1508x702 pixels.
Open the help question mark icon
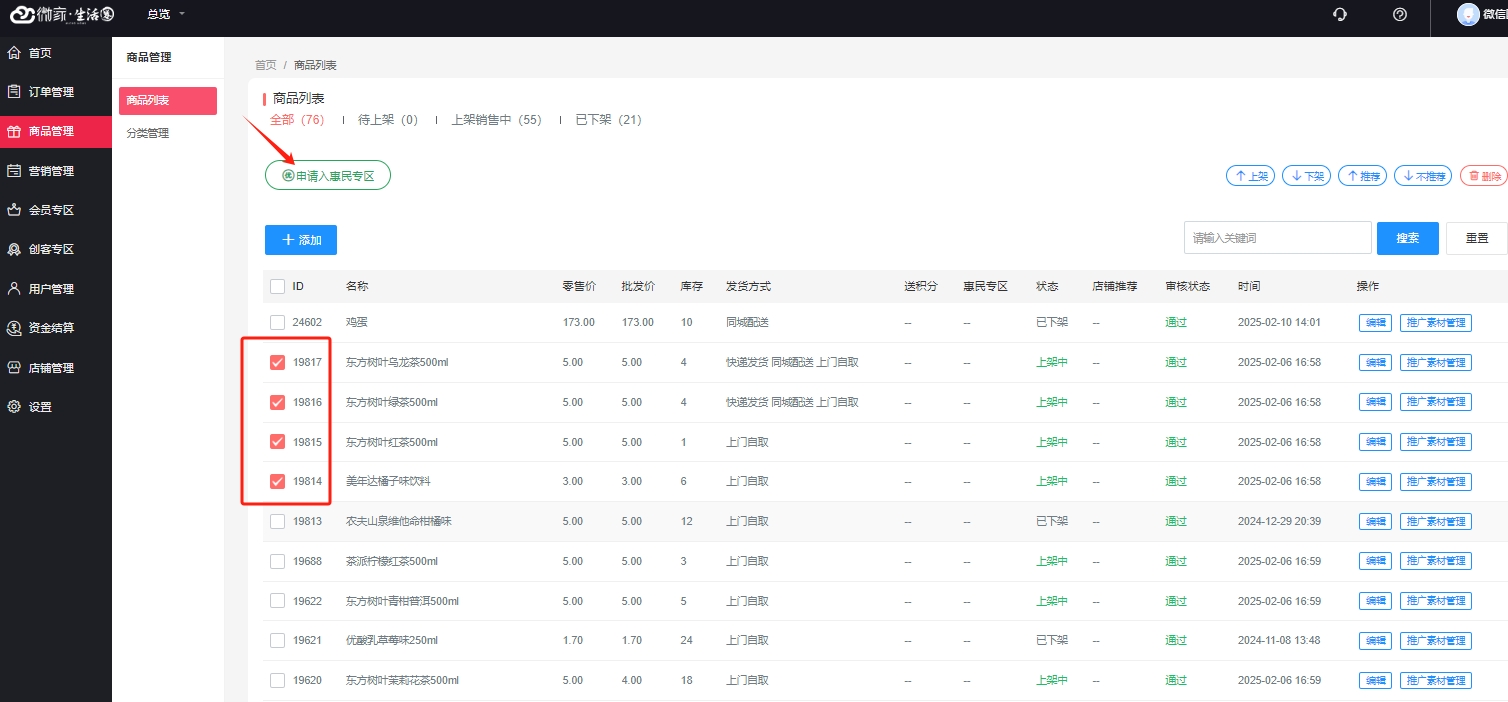tap(1400, 14)
